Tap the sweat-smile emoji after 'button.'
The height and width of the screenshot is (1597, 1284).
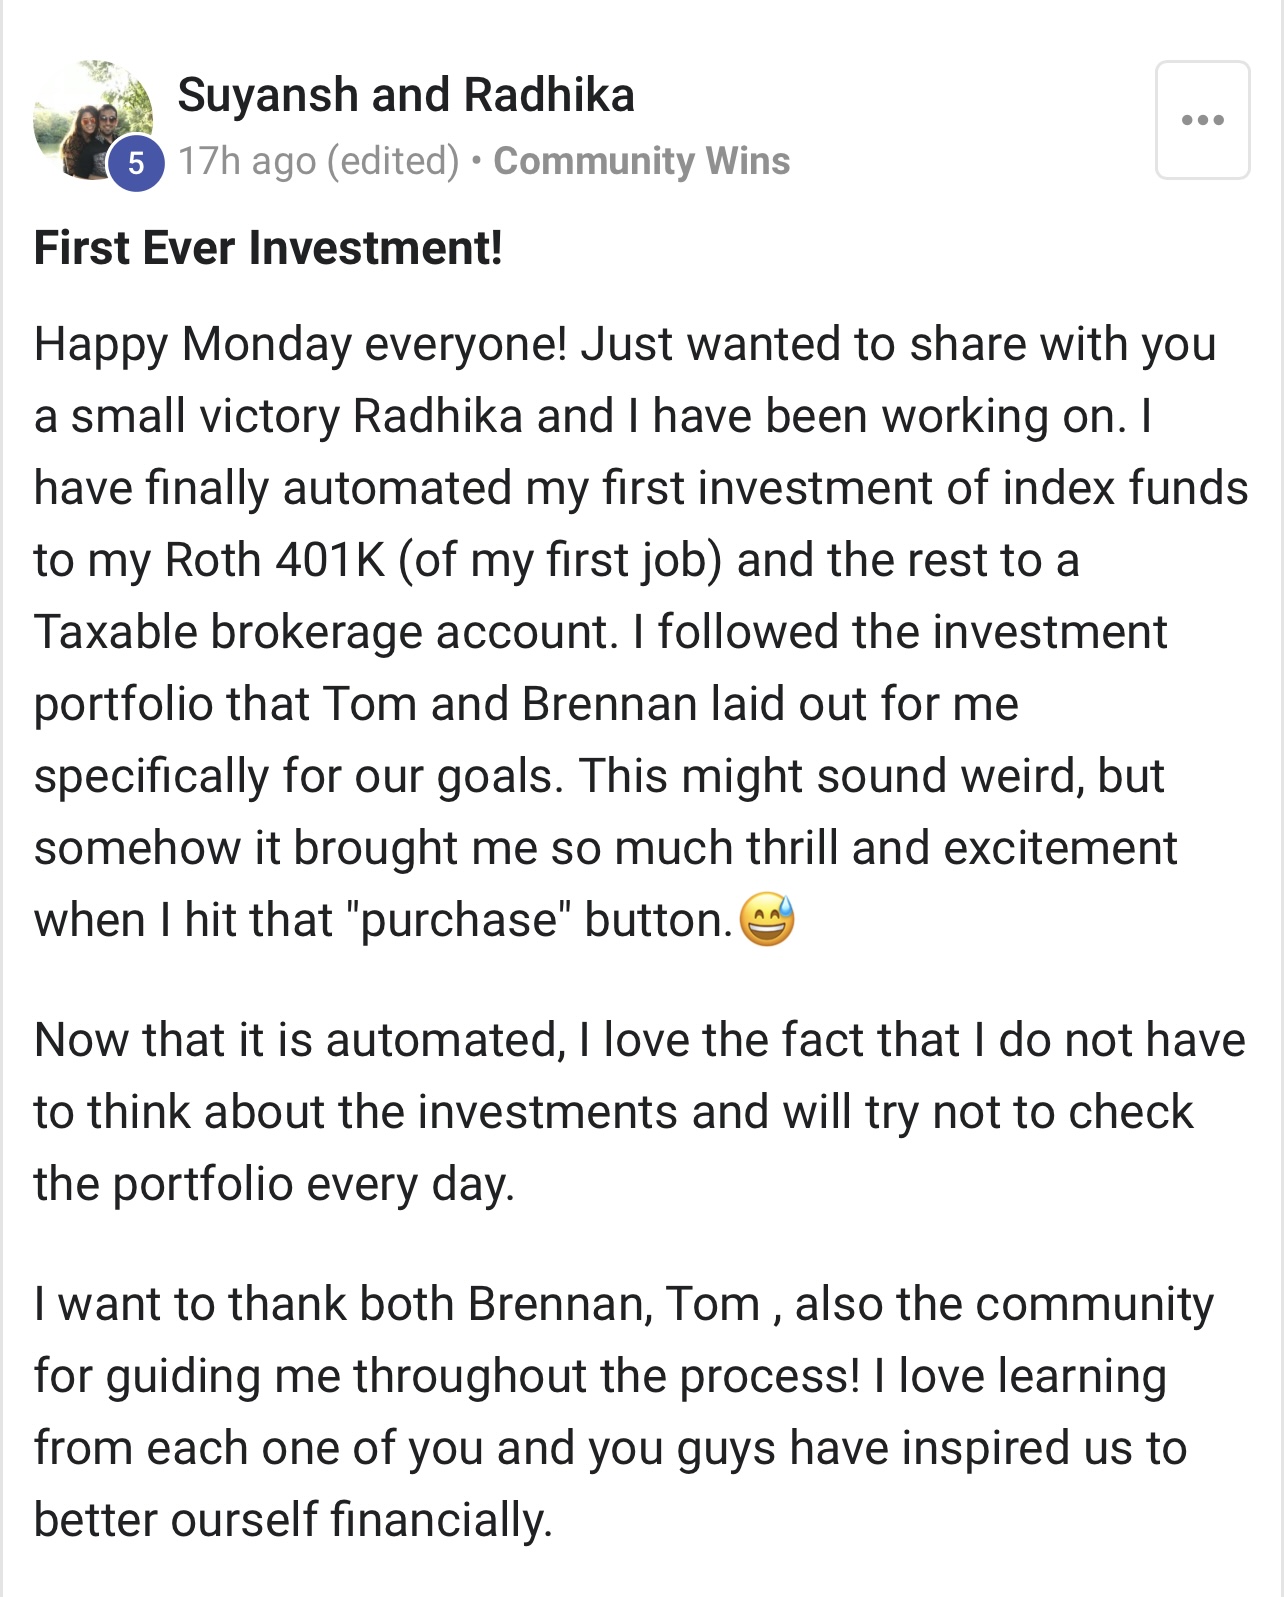pyautogui.click(x=767, y=919)
